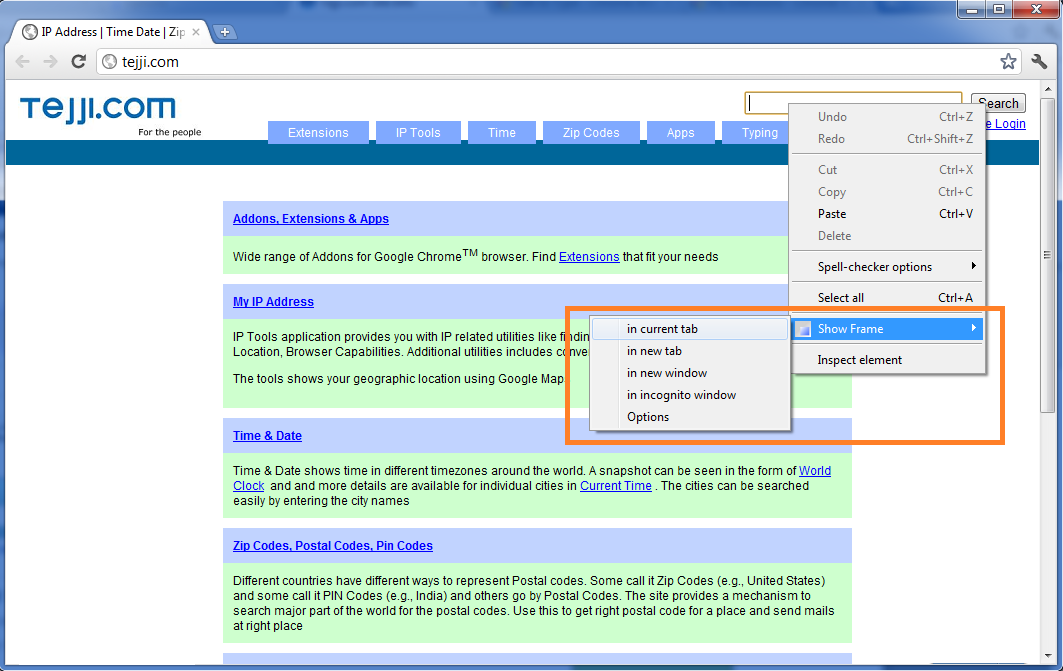Viewport: 1063px width, 671px height.
Task: Open the Zip Codes navigation tab
Action: pos(591,133)
